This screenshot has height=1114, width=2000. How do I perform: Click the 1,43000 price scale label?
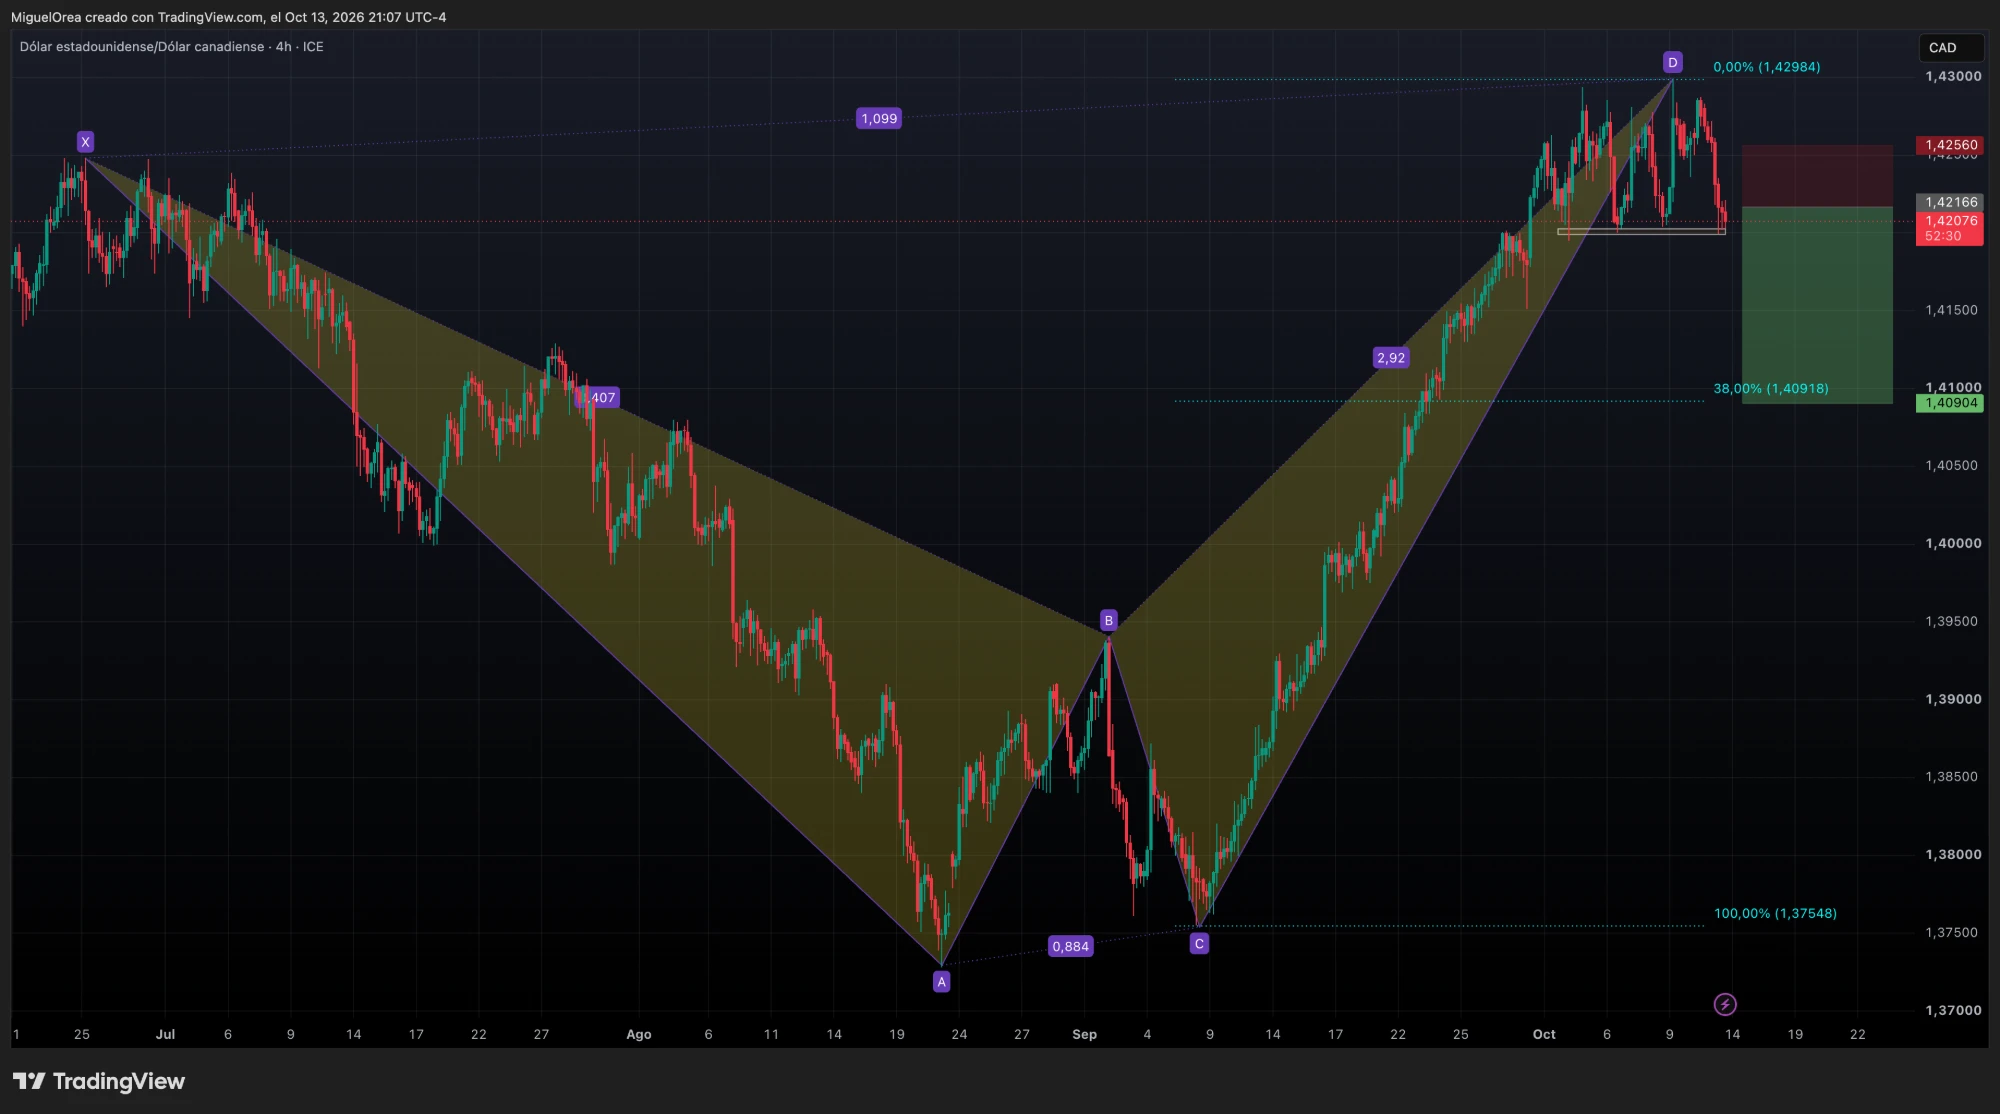[x=1953, y=76]
